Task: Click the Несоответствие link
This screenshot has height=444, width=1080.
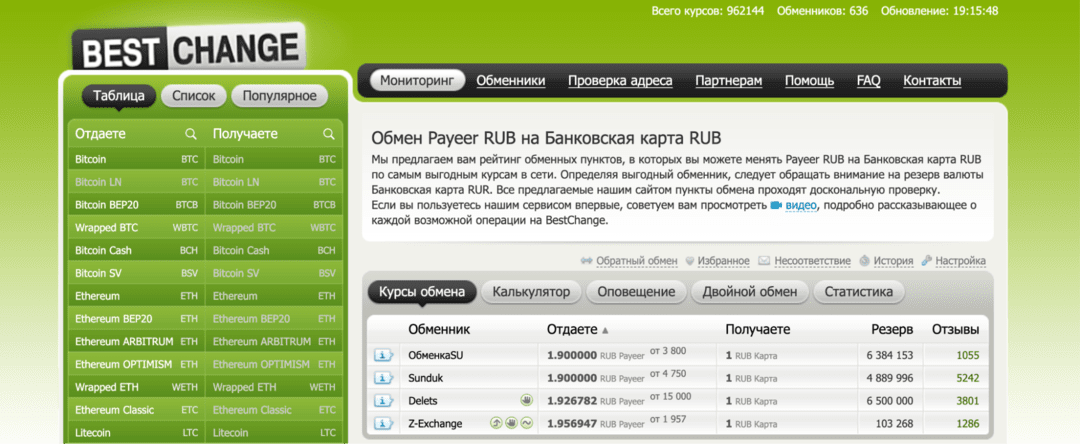Action: coord(812,261)
